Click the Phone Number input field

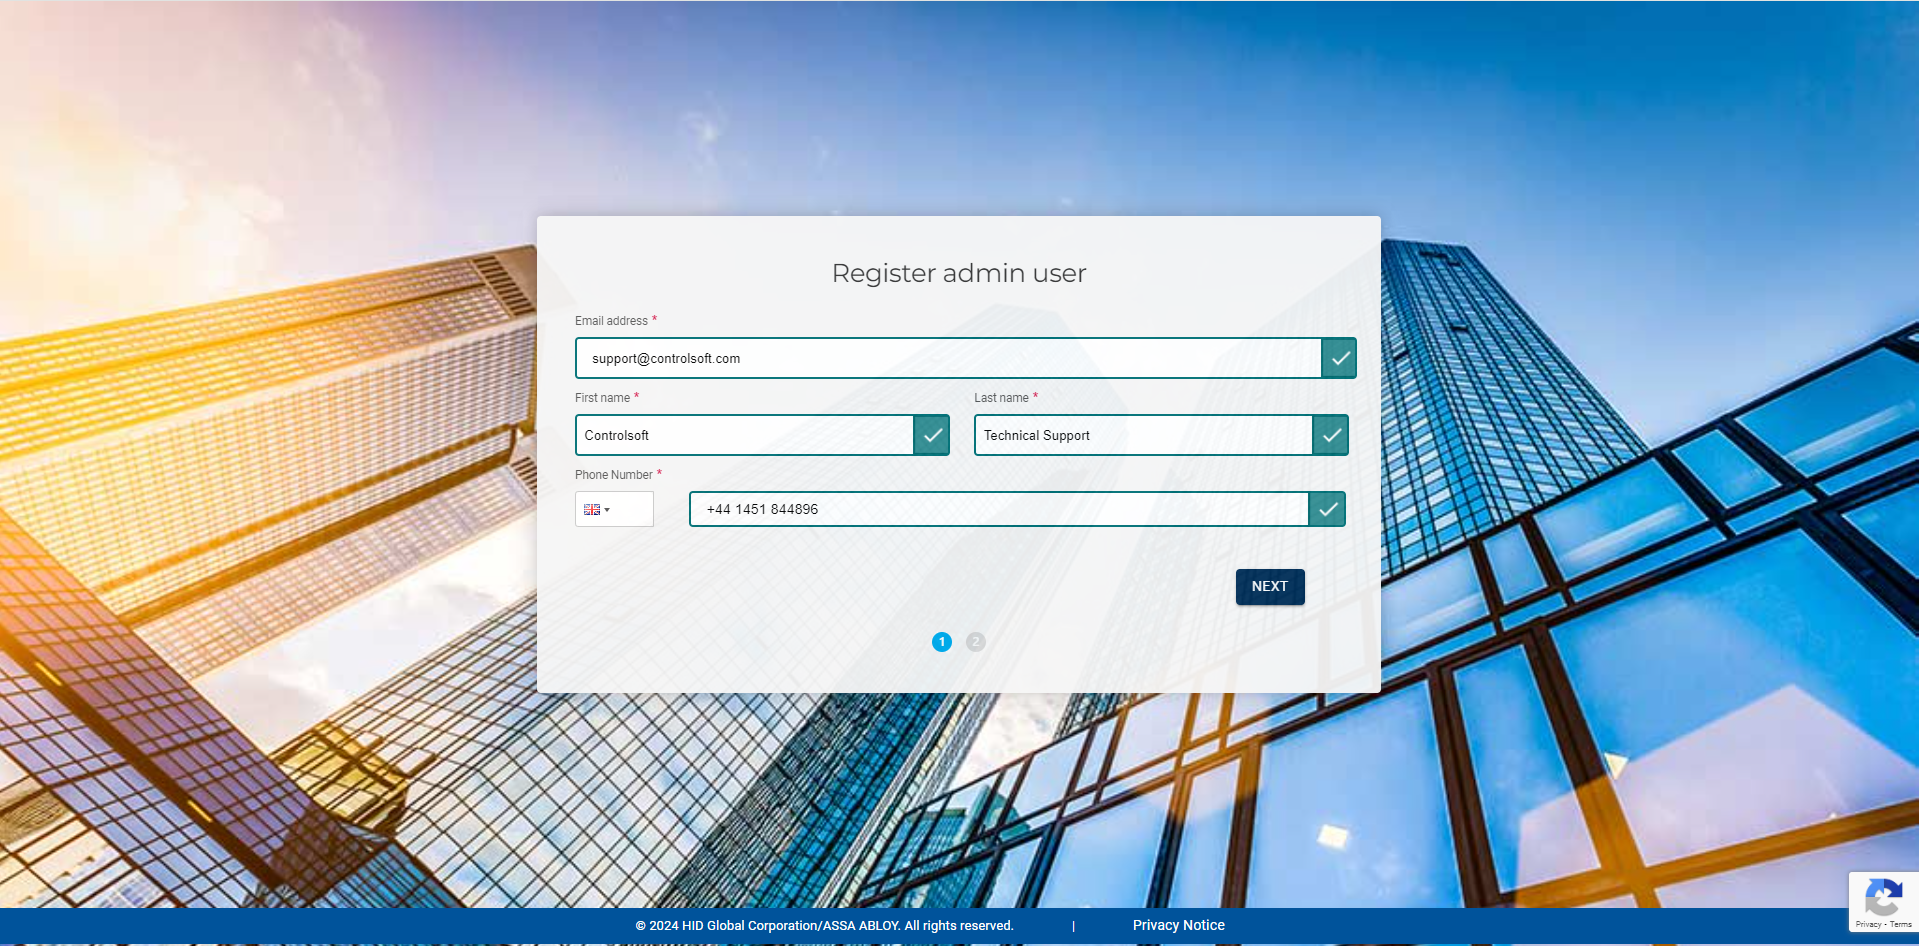(x=999, y=509)
